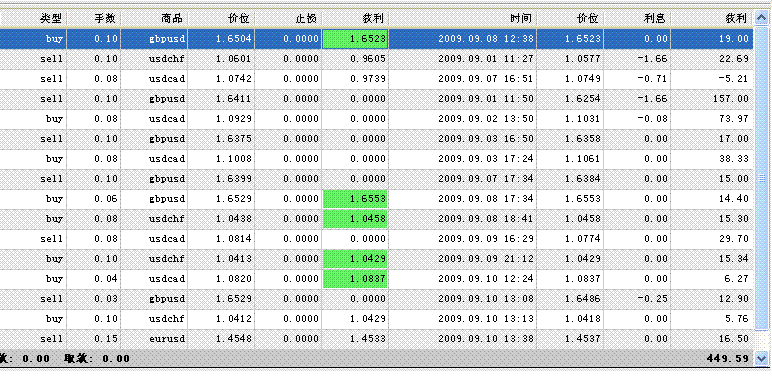Click the time 2009.09.10 13:13
The height and width of the screenshot is (384, 772).
click(x=485, y=319)
